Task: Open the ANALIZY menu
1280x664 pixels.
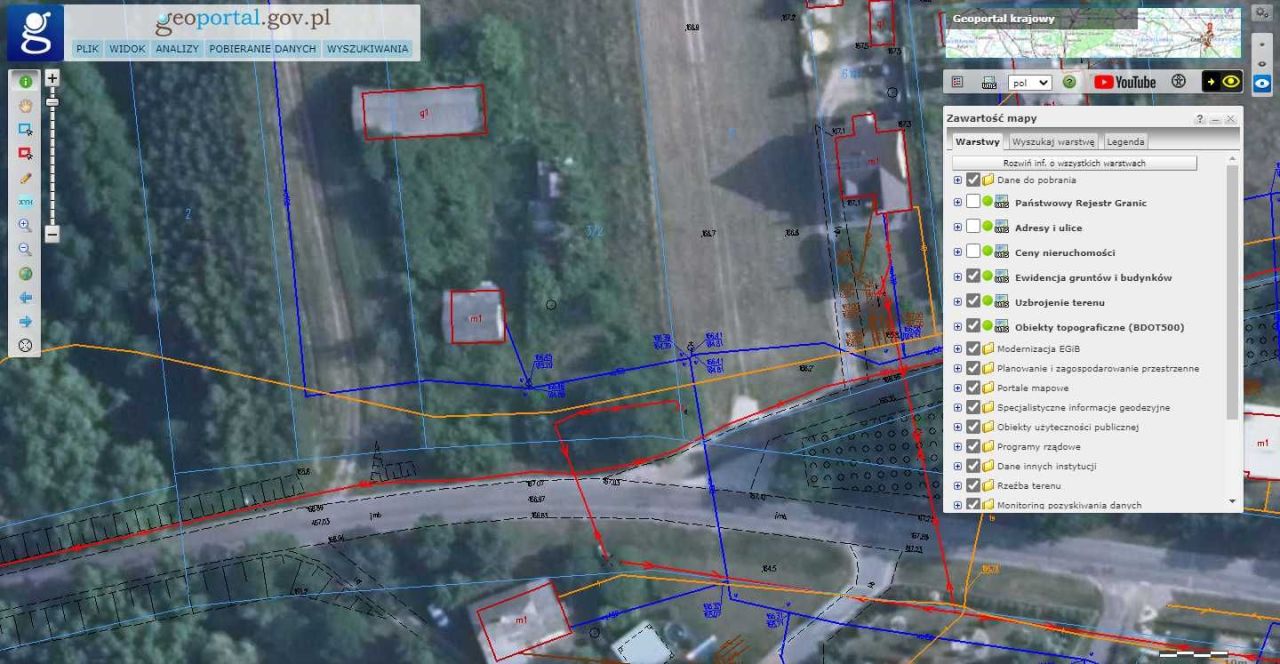Action: click(177, 48)
